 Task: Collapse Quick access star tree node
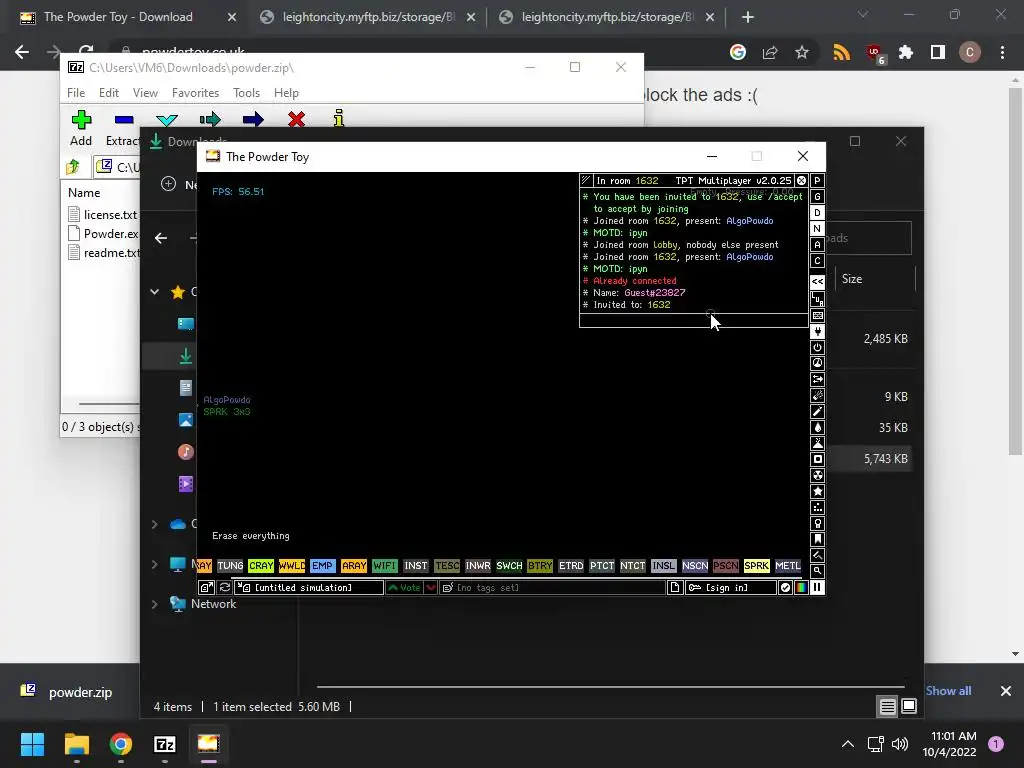click(x=155, y=292)
